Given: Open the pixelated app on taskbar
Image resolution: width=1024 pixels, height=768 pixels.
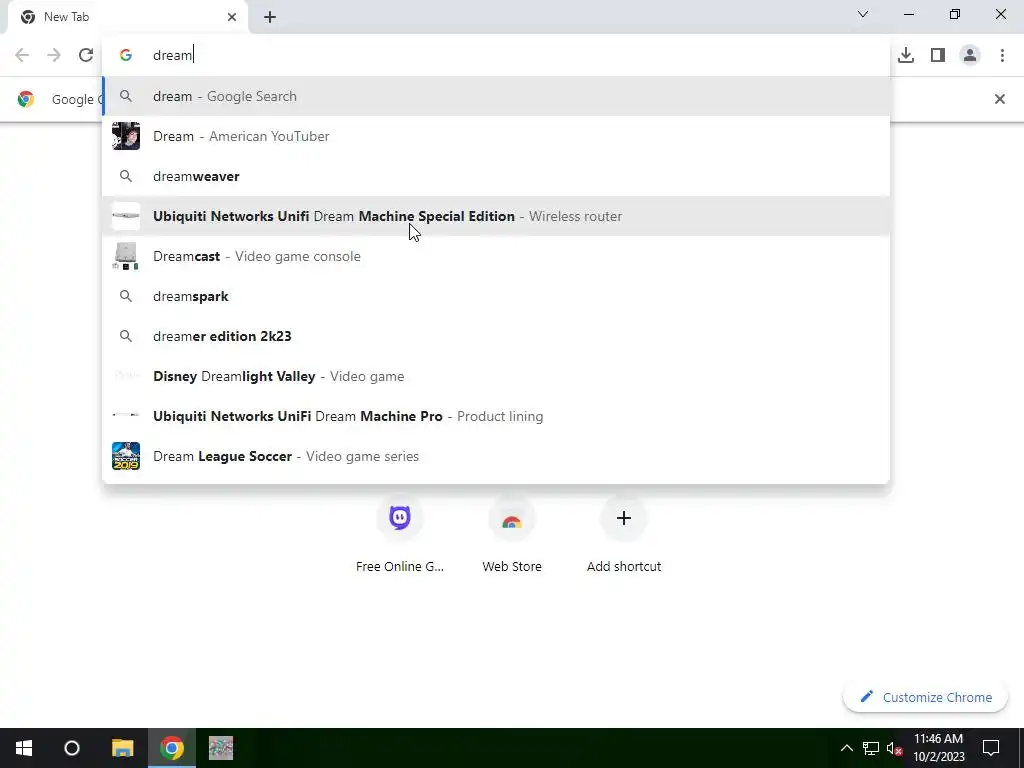Looking at the screenshot, I should click(221, 748).
